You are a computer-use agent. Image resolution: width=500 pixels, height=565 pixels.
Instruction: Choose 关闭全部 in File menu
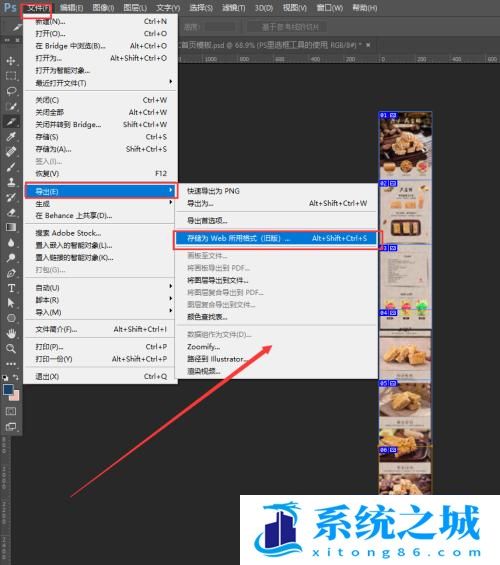pos(101,112)
